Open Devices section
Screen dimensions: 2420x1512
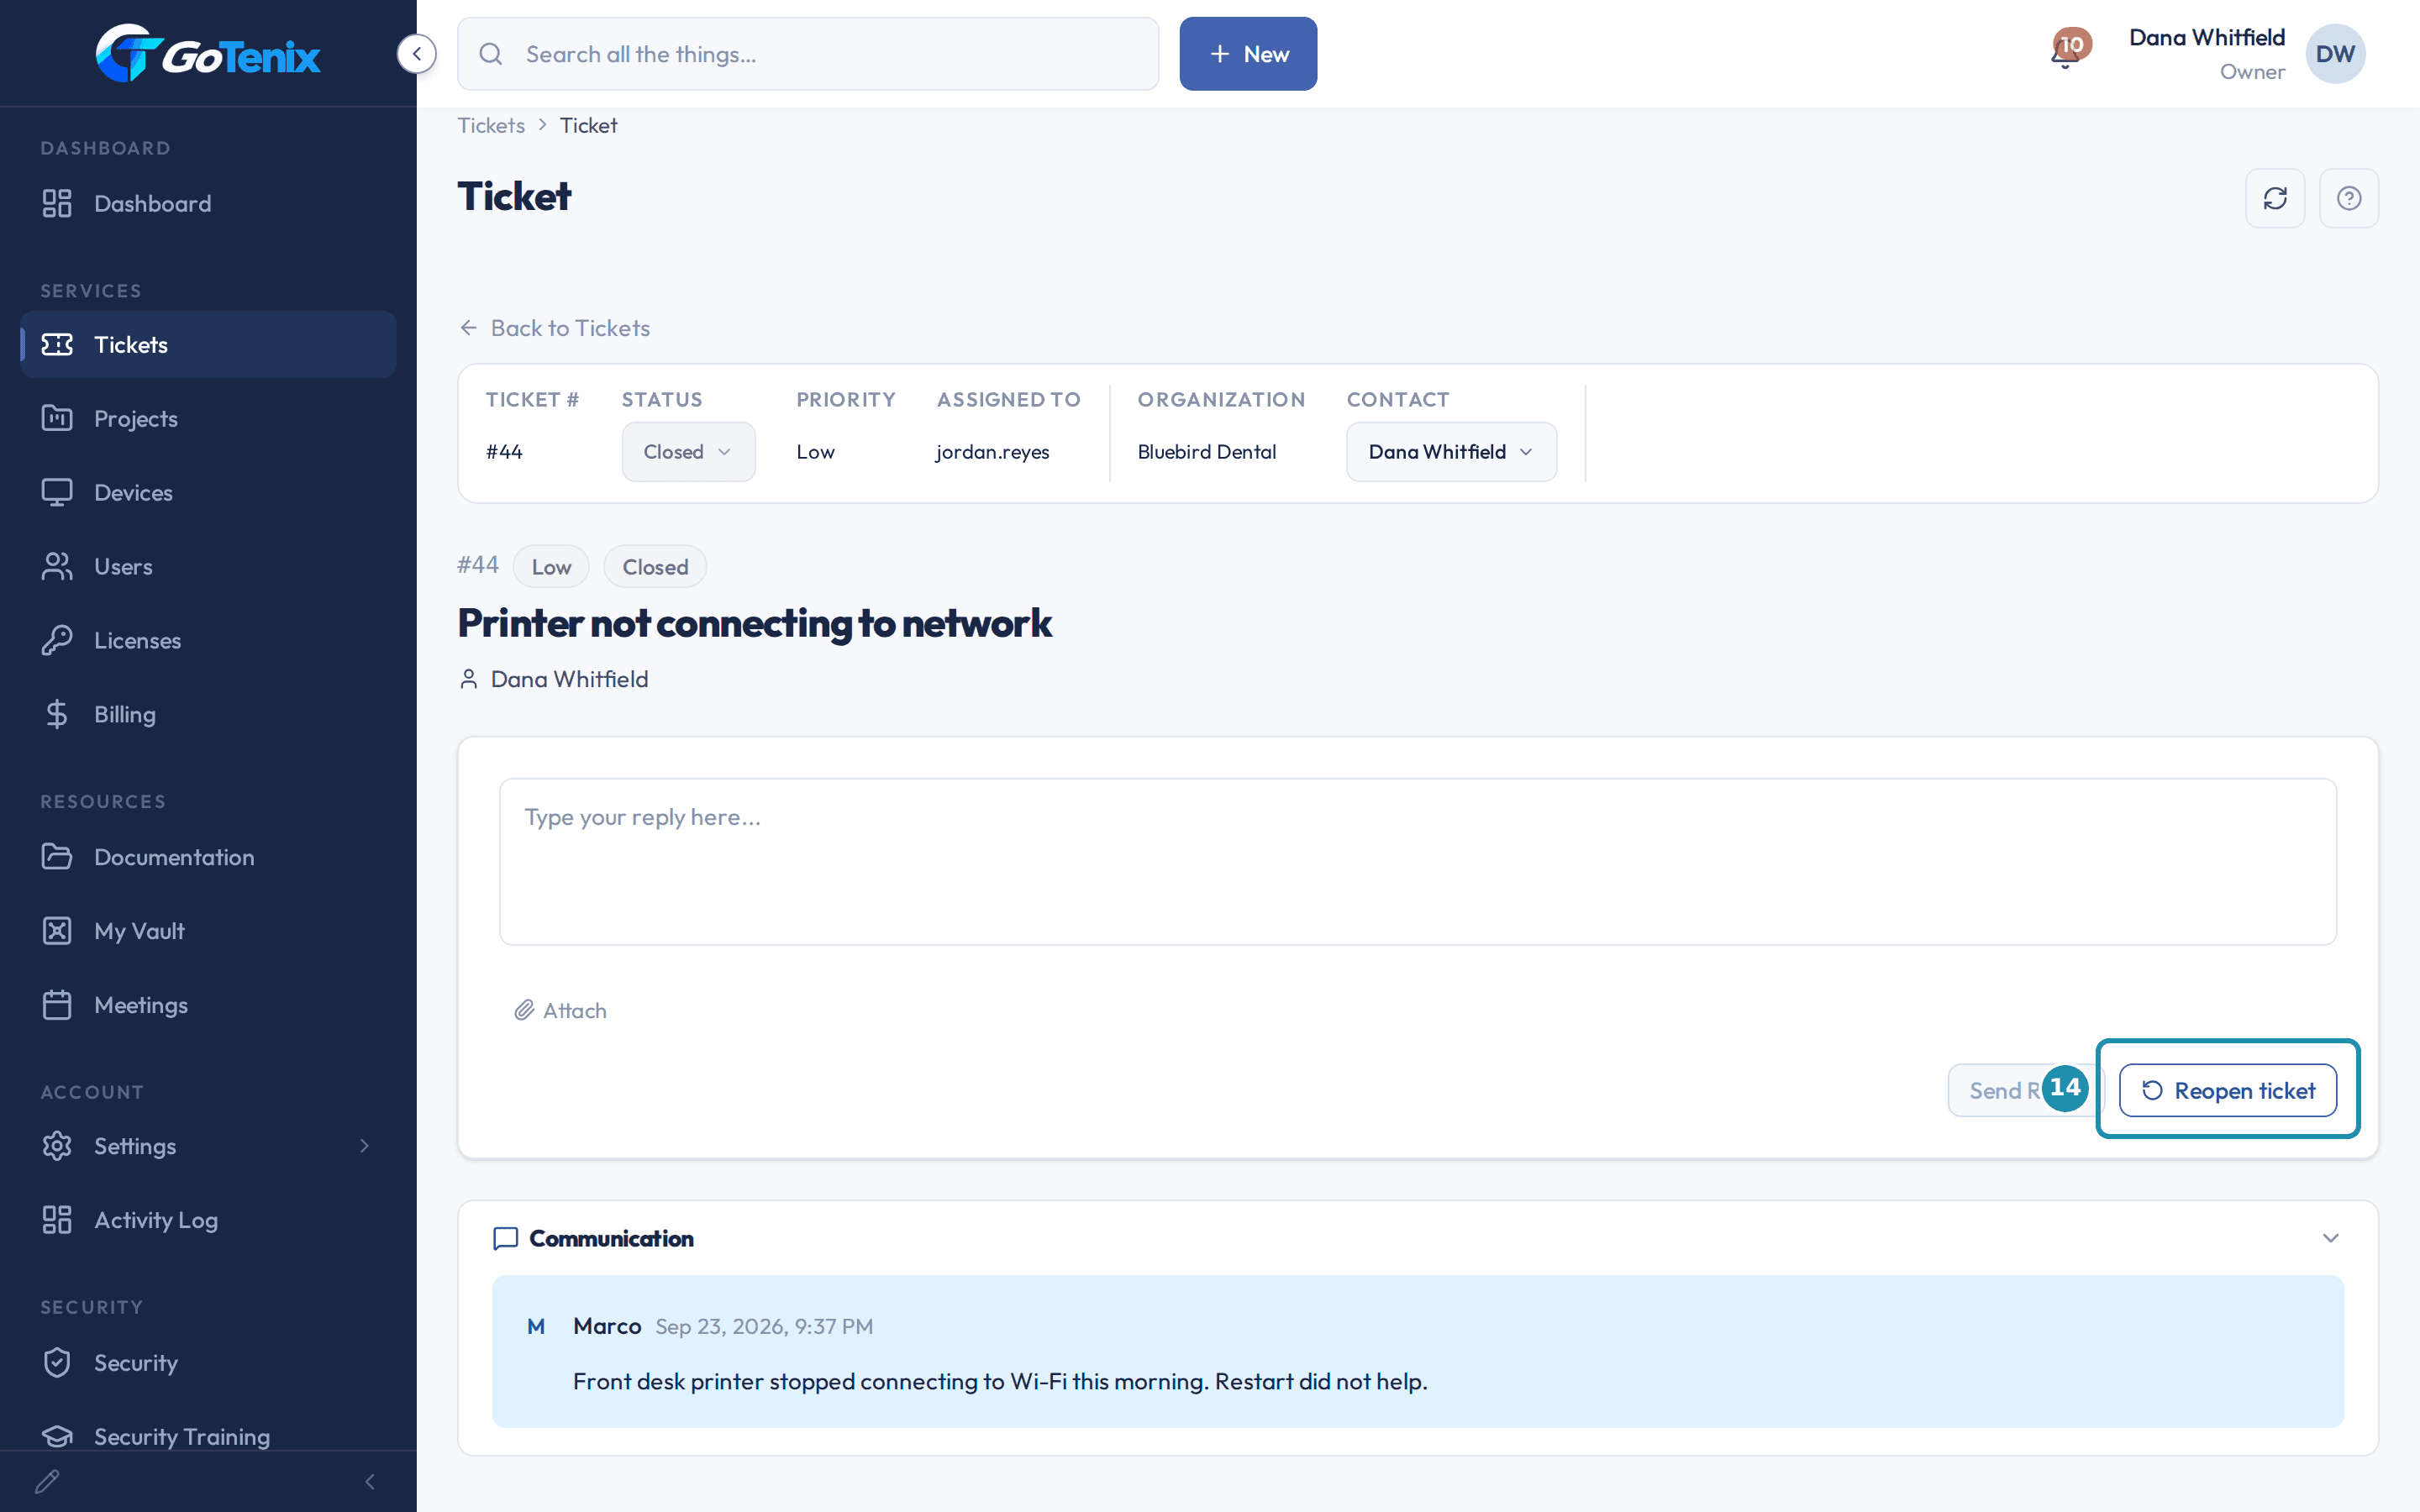[x=208, y=492]
